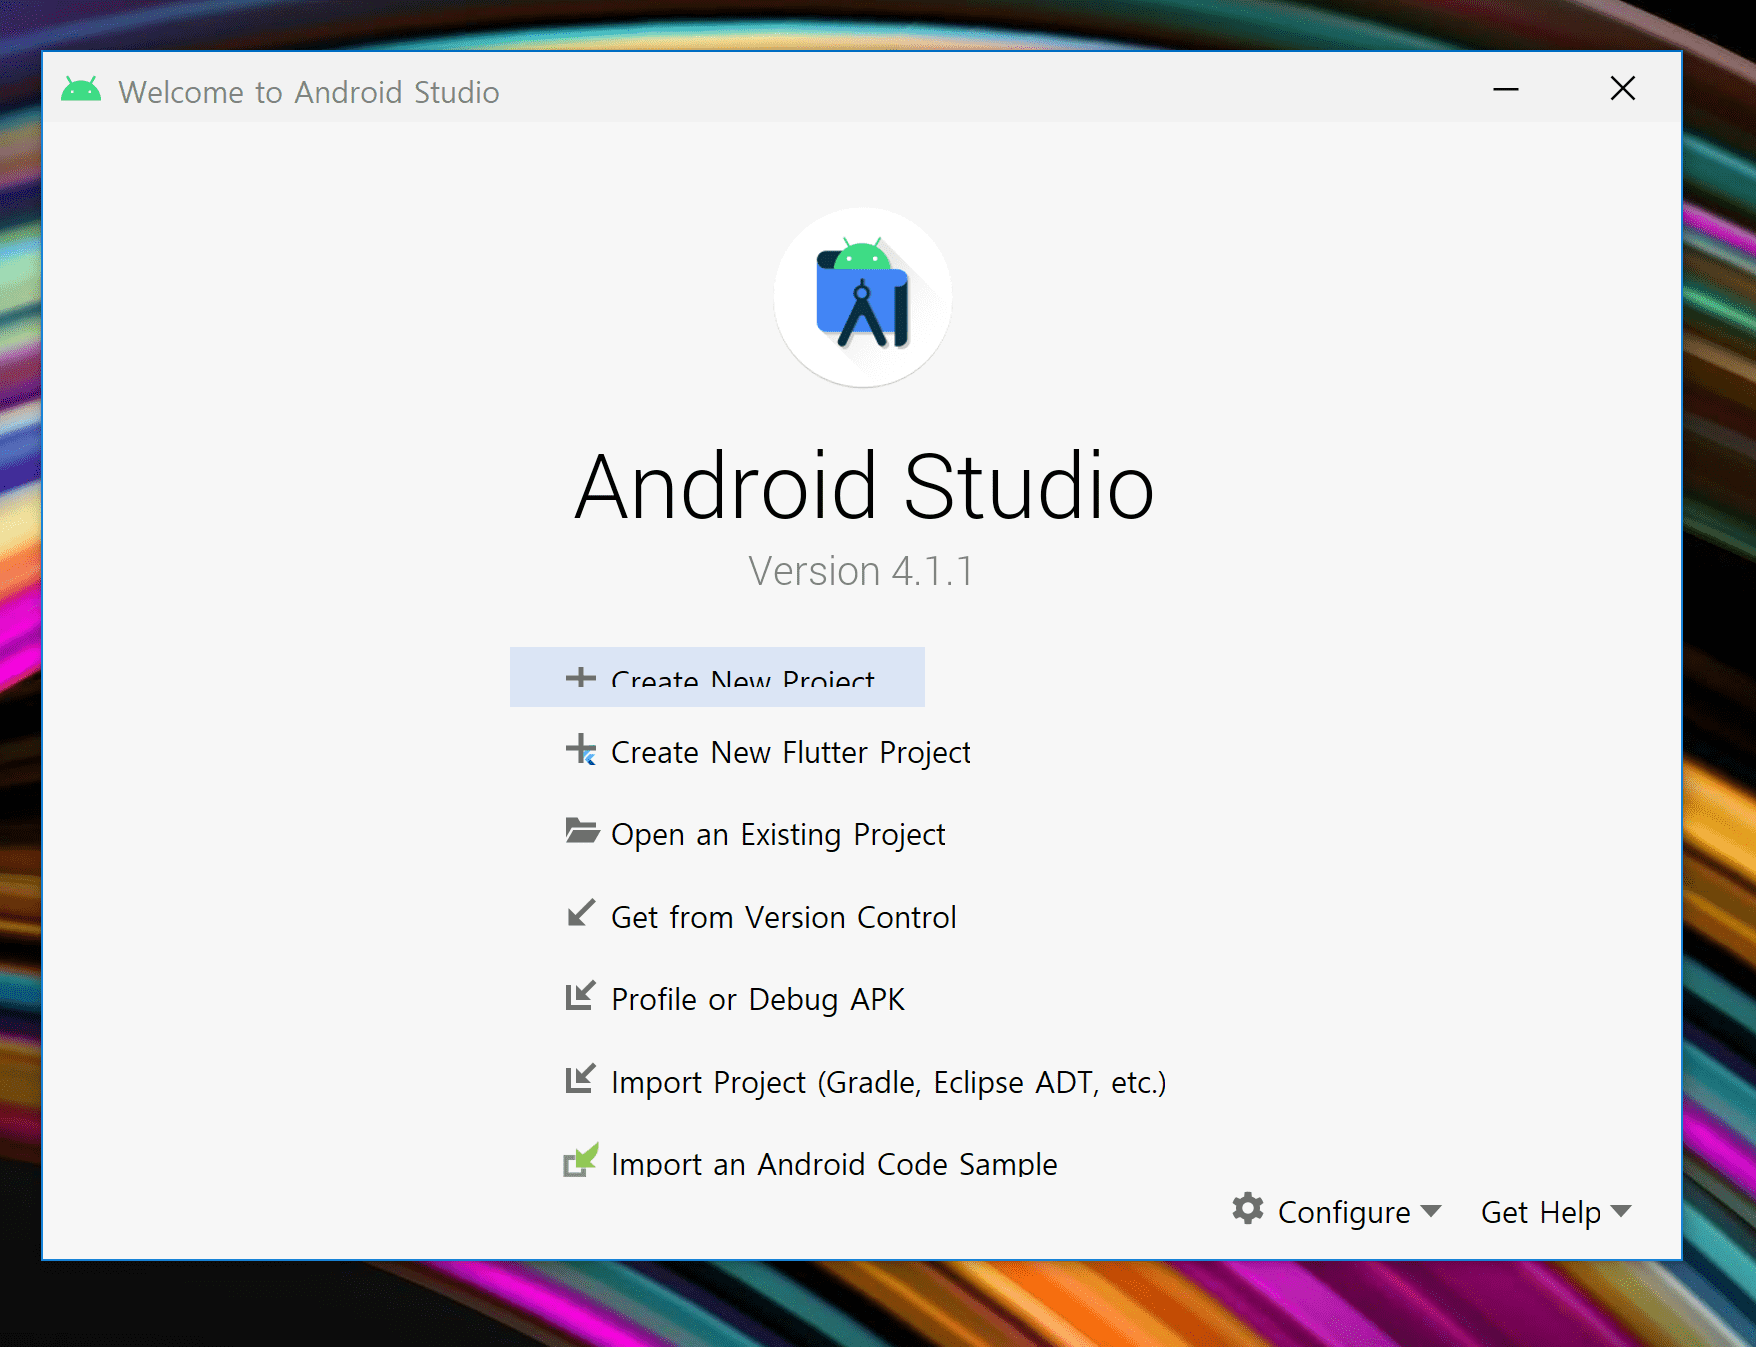Click the Profile or Debug APK icon
This screenshot has width=1756, height=1347.
click(x=580, y=996)
